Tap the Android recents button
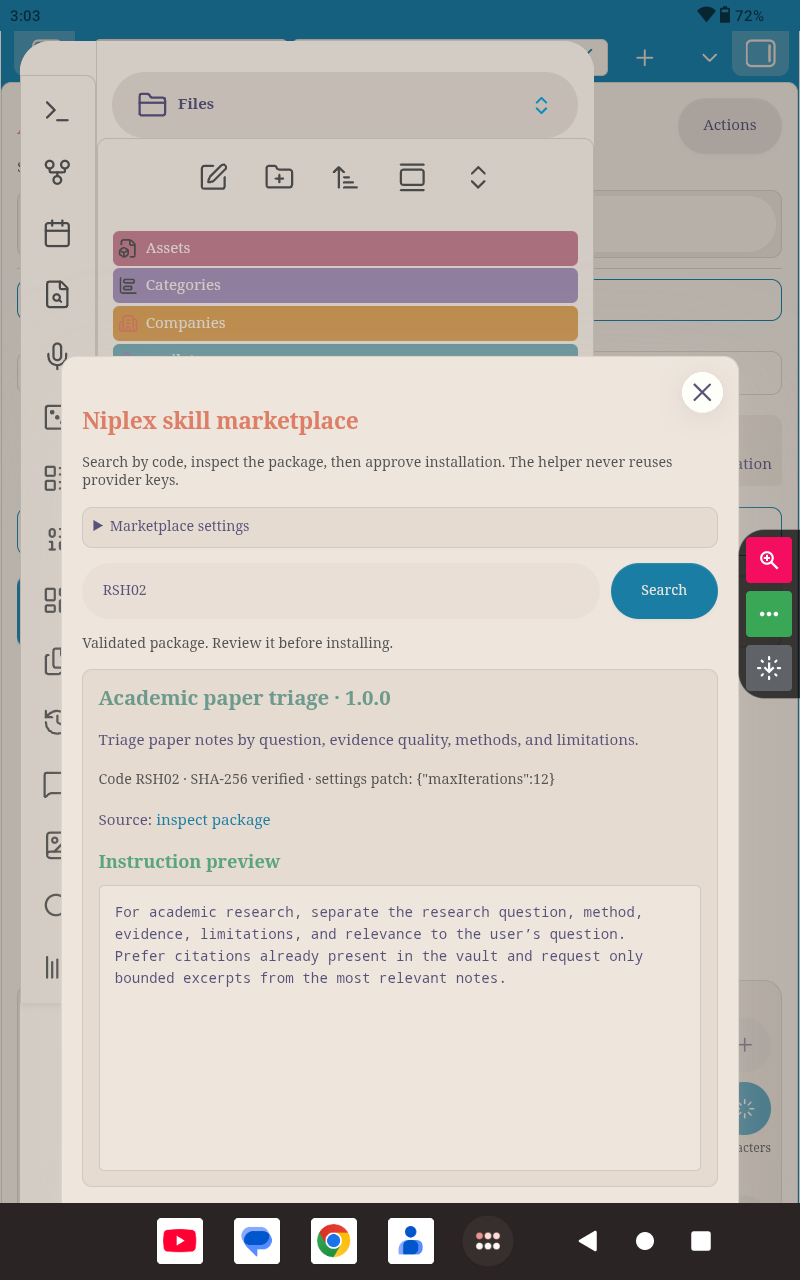Screen dimensions: 800x1280 (701, 1241)
